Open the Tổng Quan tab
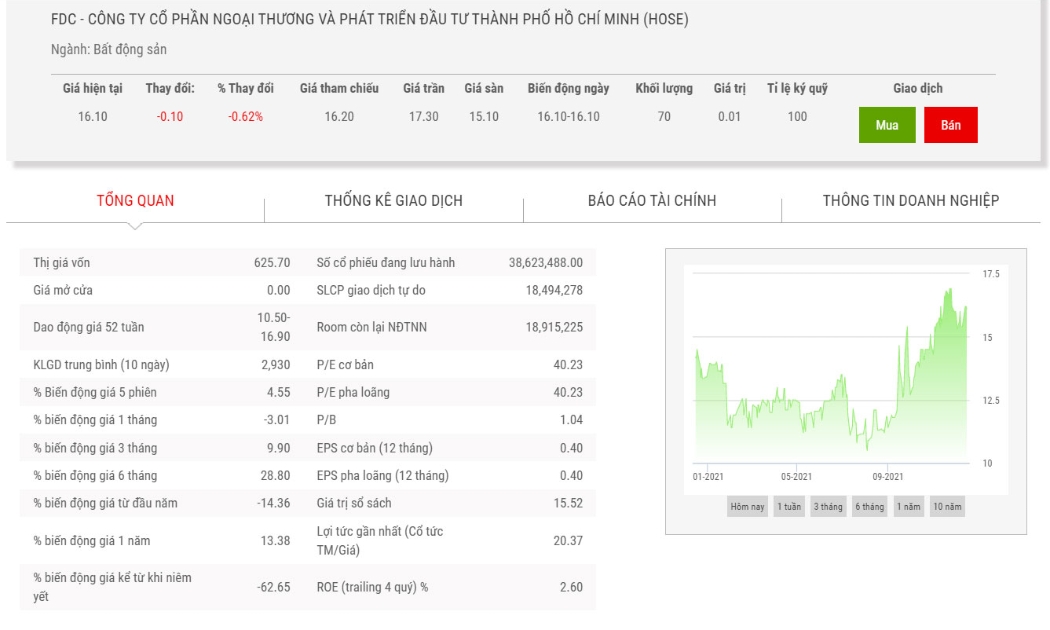This screenshot has height=630, width=1050. (135, 201)
